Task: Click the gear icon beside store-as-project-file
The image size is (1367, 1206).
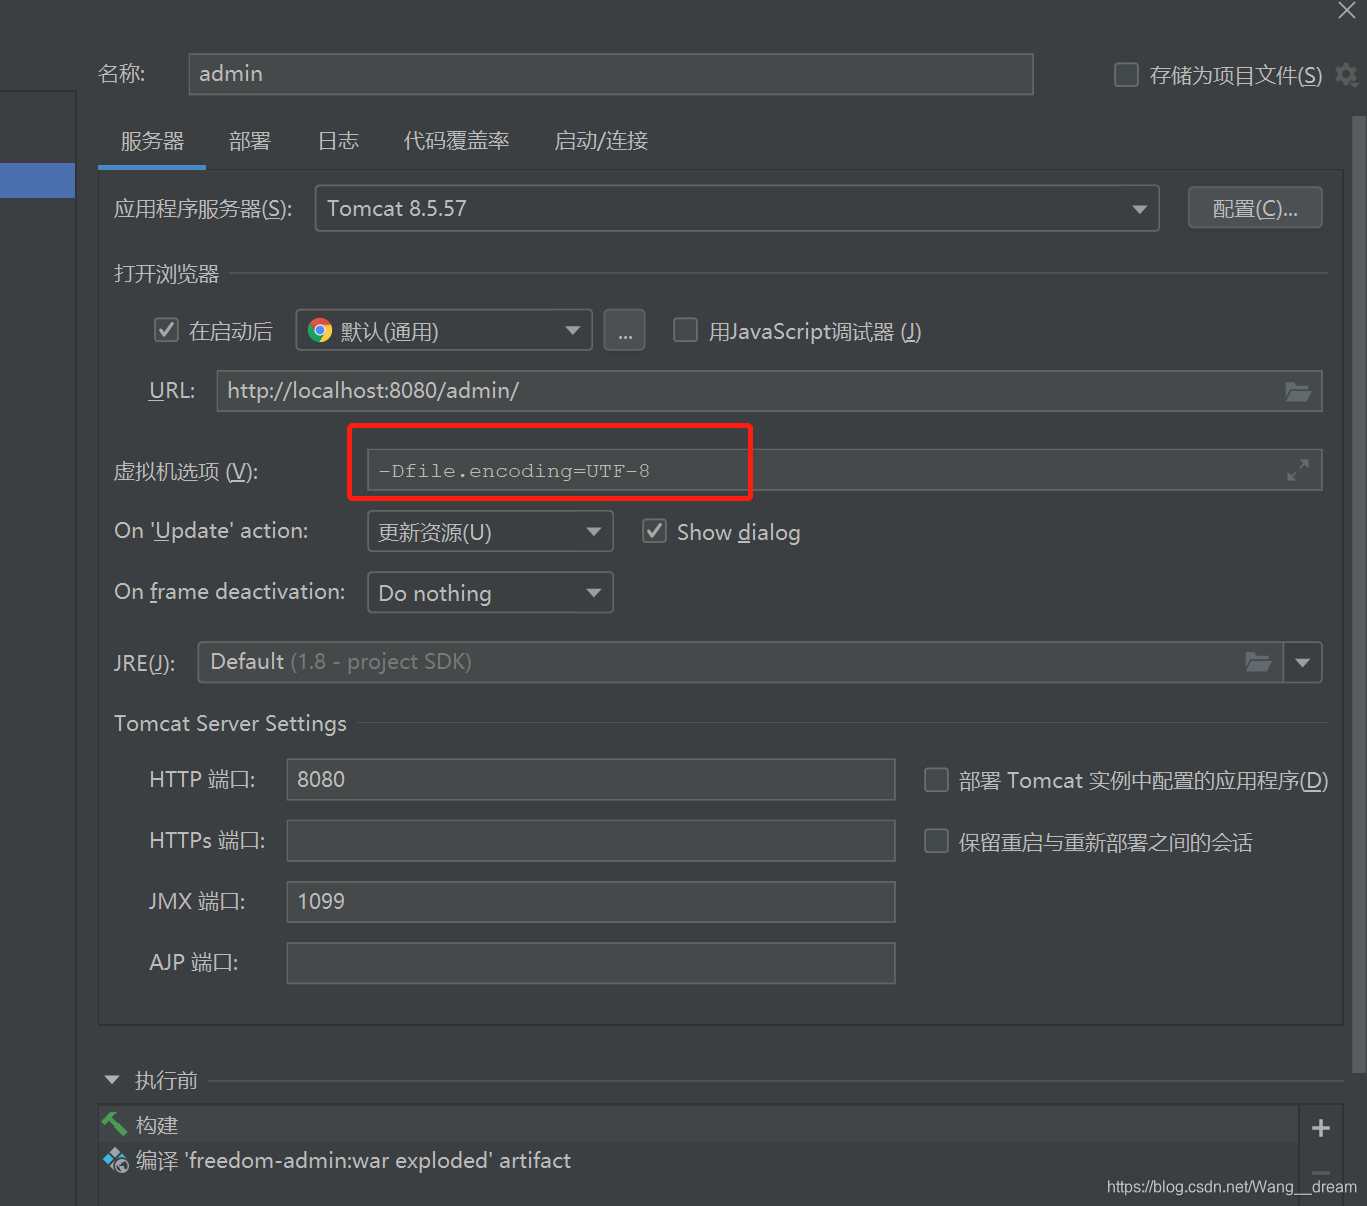Action: [x=1346, y=75]
